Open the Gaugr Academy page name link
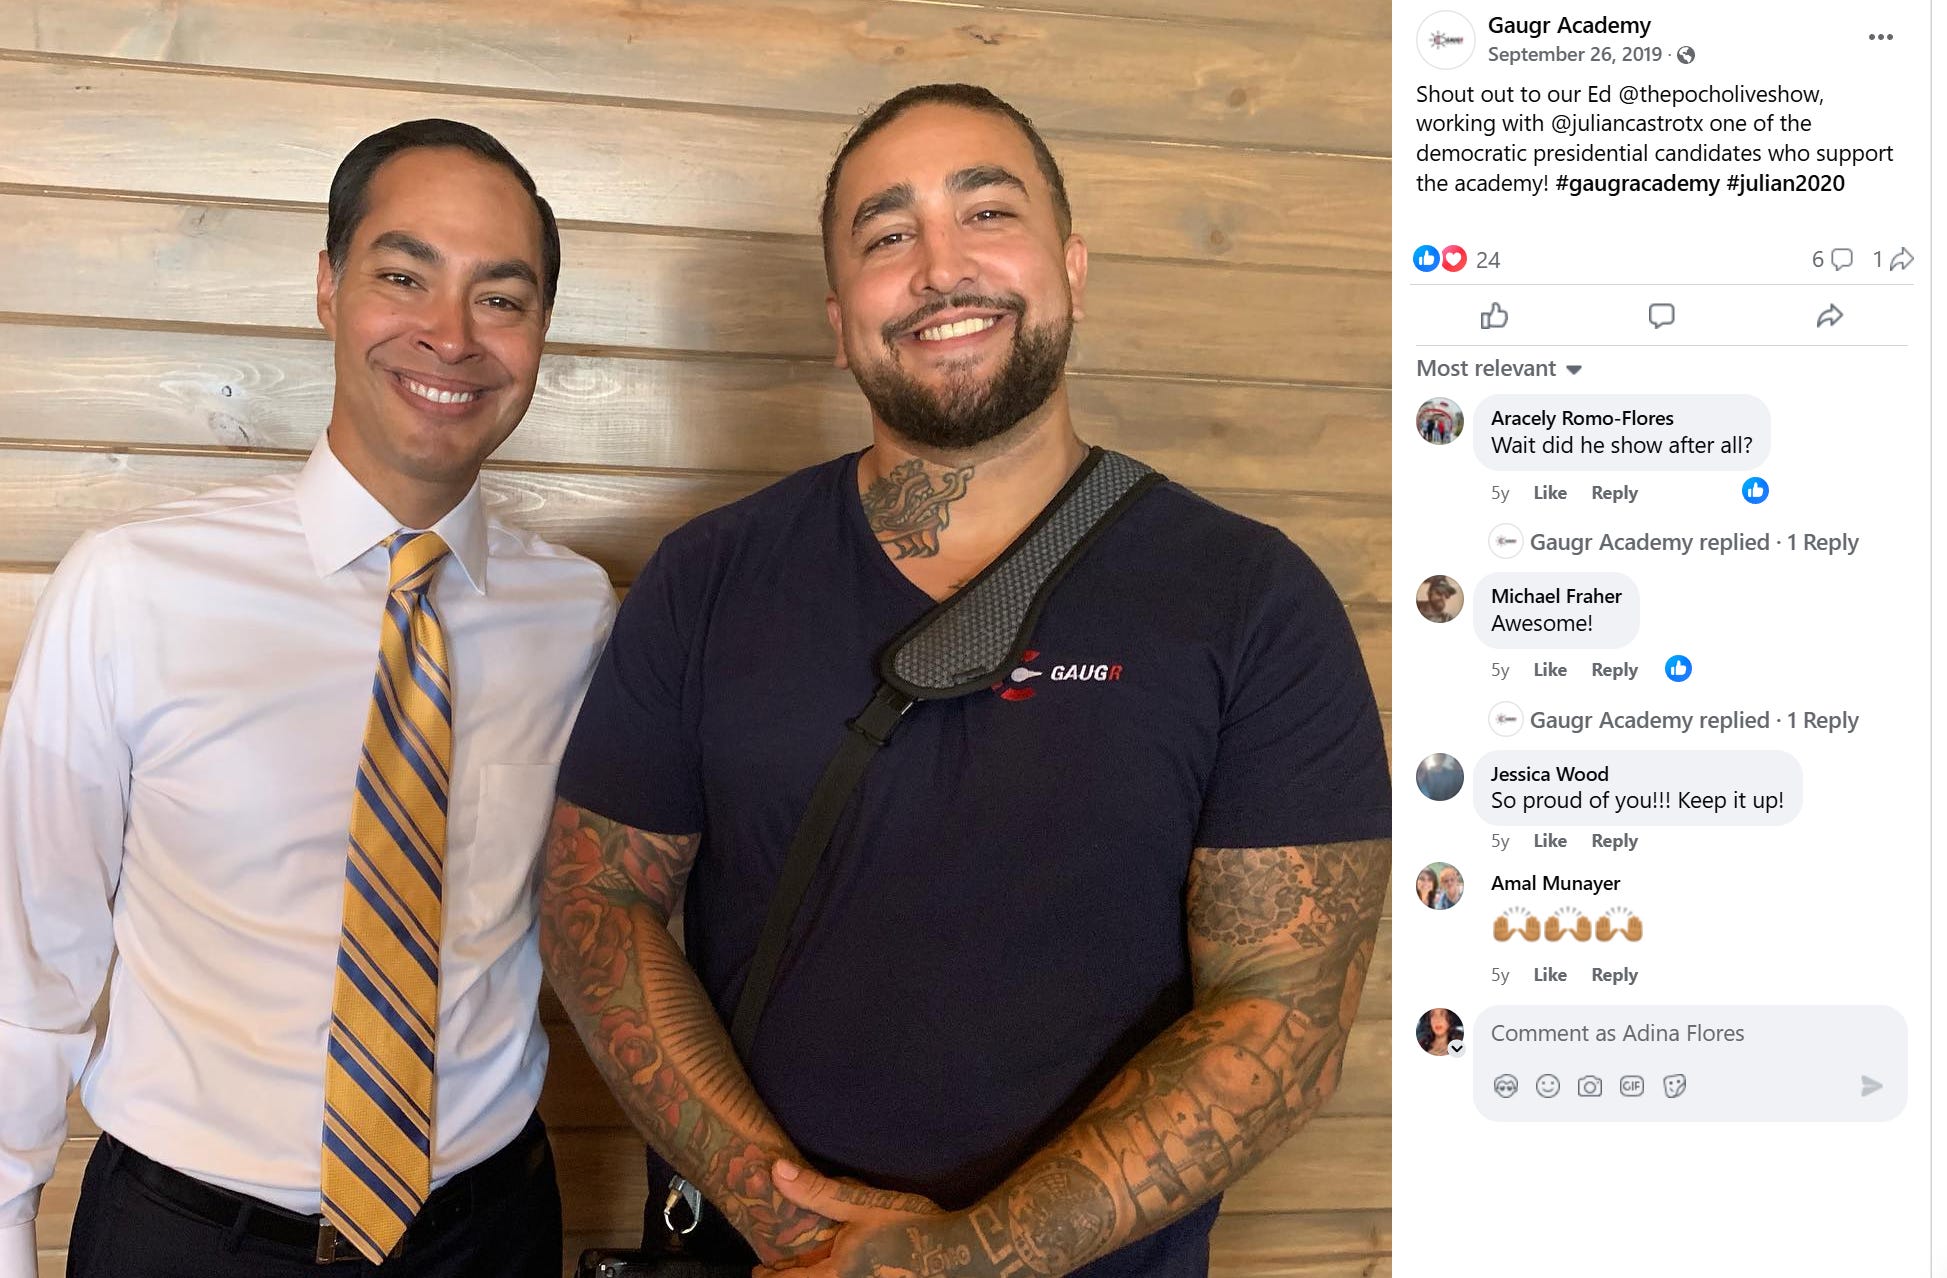This screenshot has width=1947, height=1278. pyautogui.click(x=1568, y=26)
